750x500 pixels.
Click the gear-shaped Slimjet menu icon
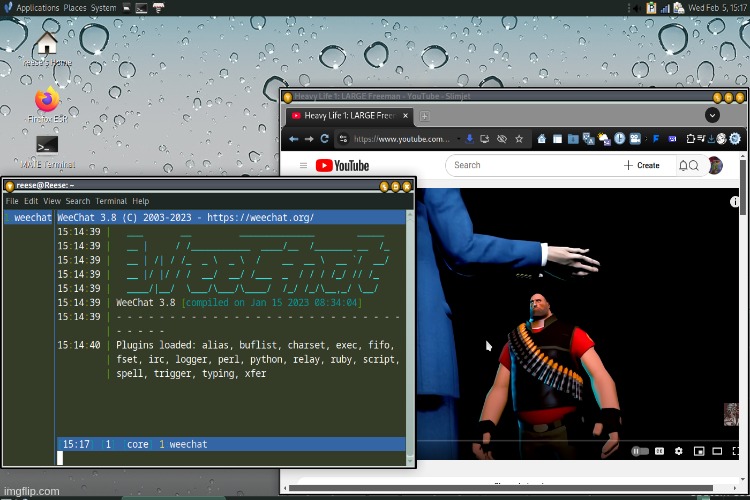735,139
